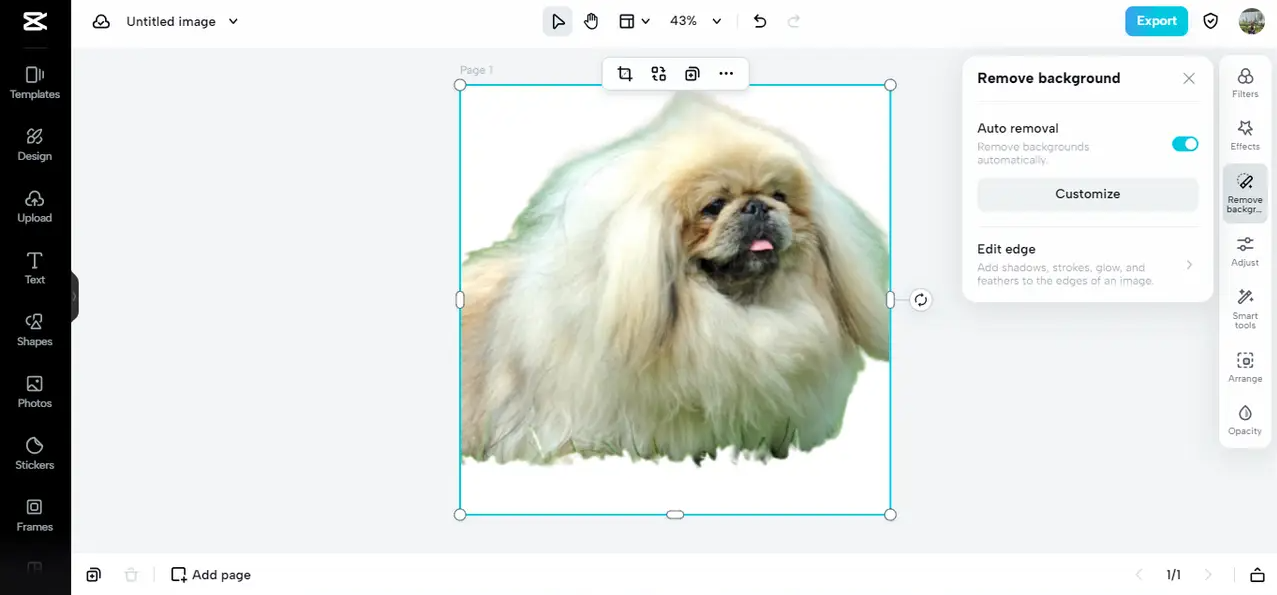
Task: Close the Remove background panel
Action: (x=1188, y=78)
